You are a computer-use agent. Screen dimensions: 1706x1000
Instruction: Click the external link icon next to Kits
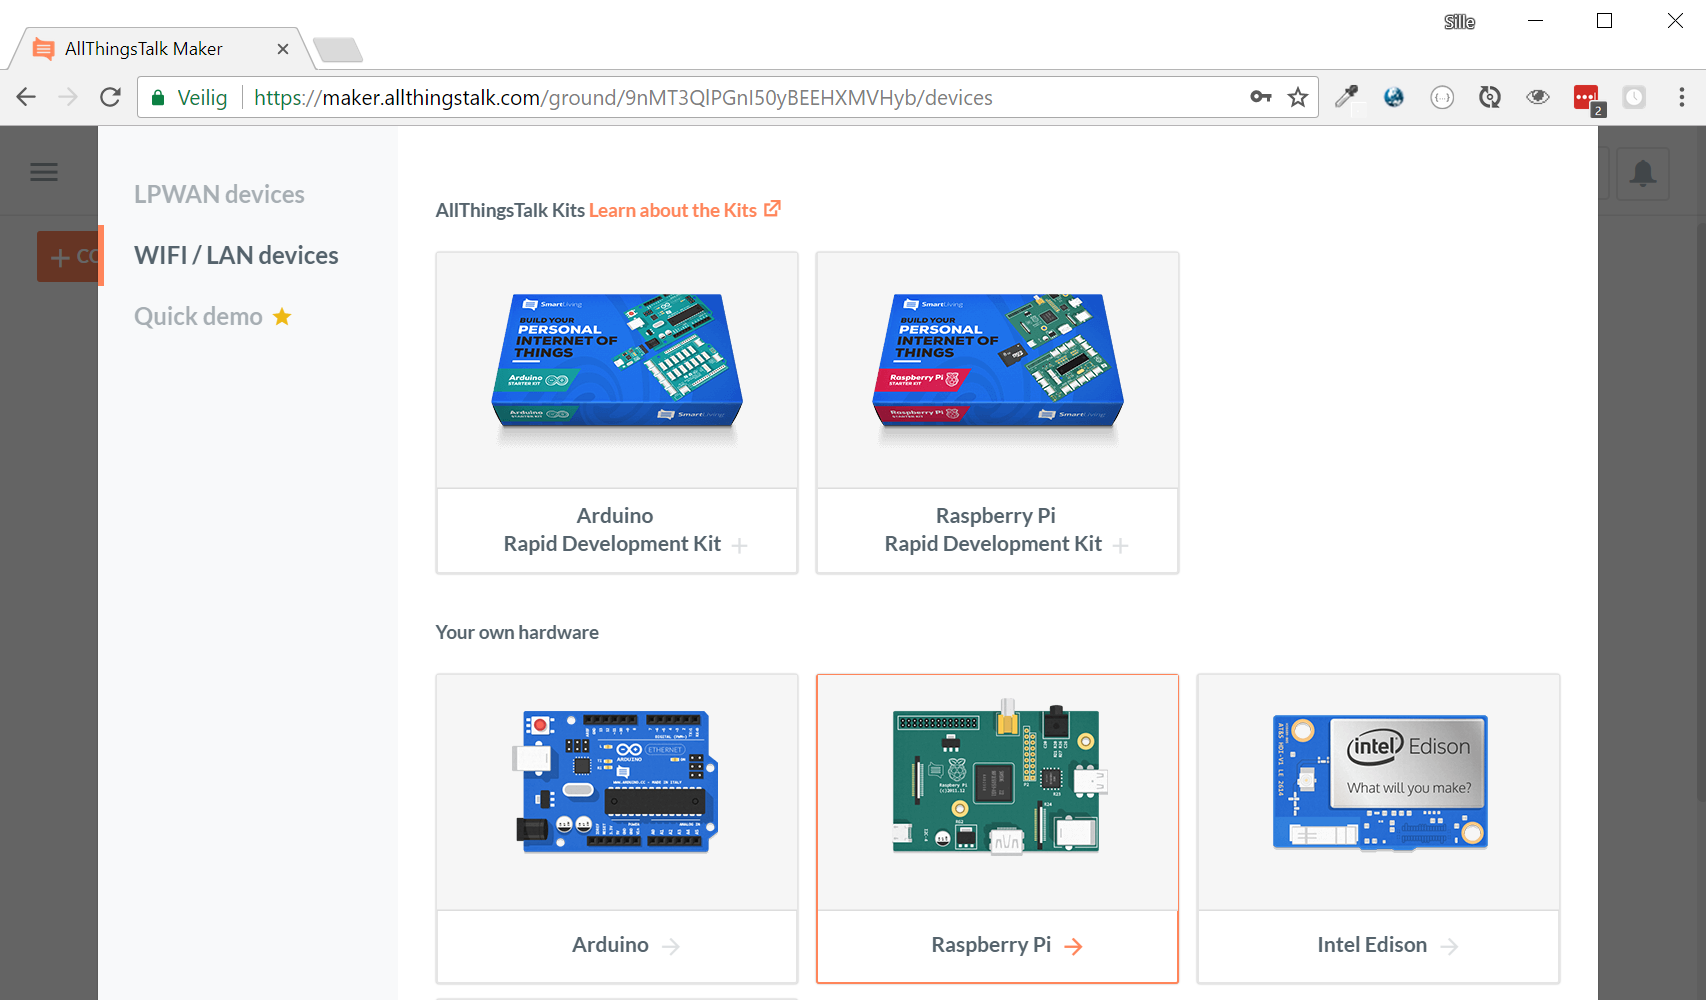772,209
